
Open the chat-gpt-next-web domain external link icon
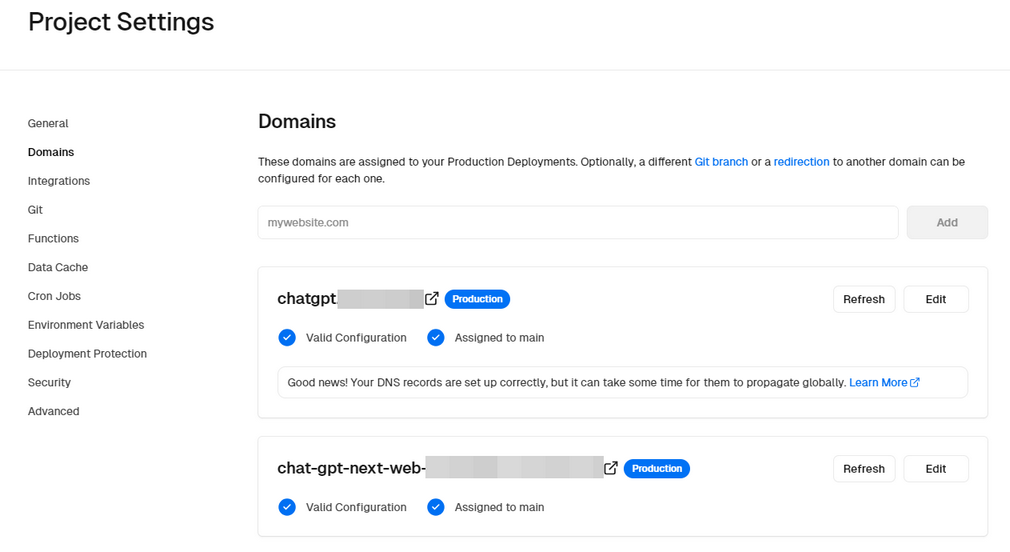click(611, 468)
